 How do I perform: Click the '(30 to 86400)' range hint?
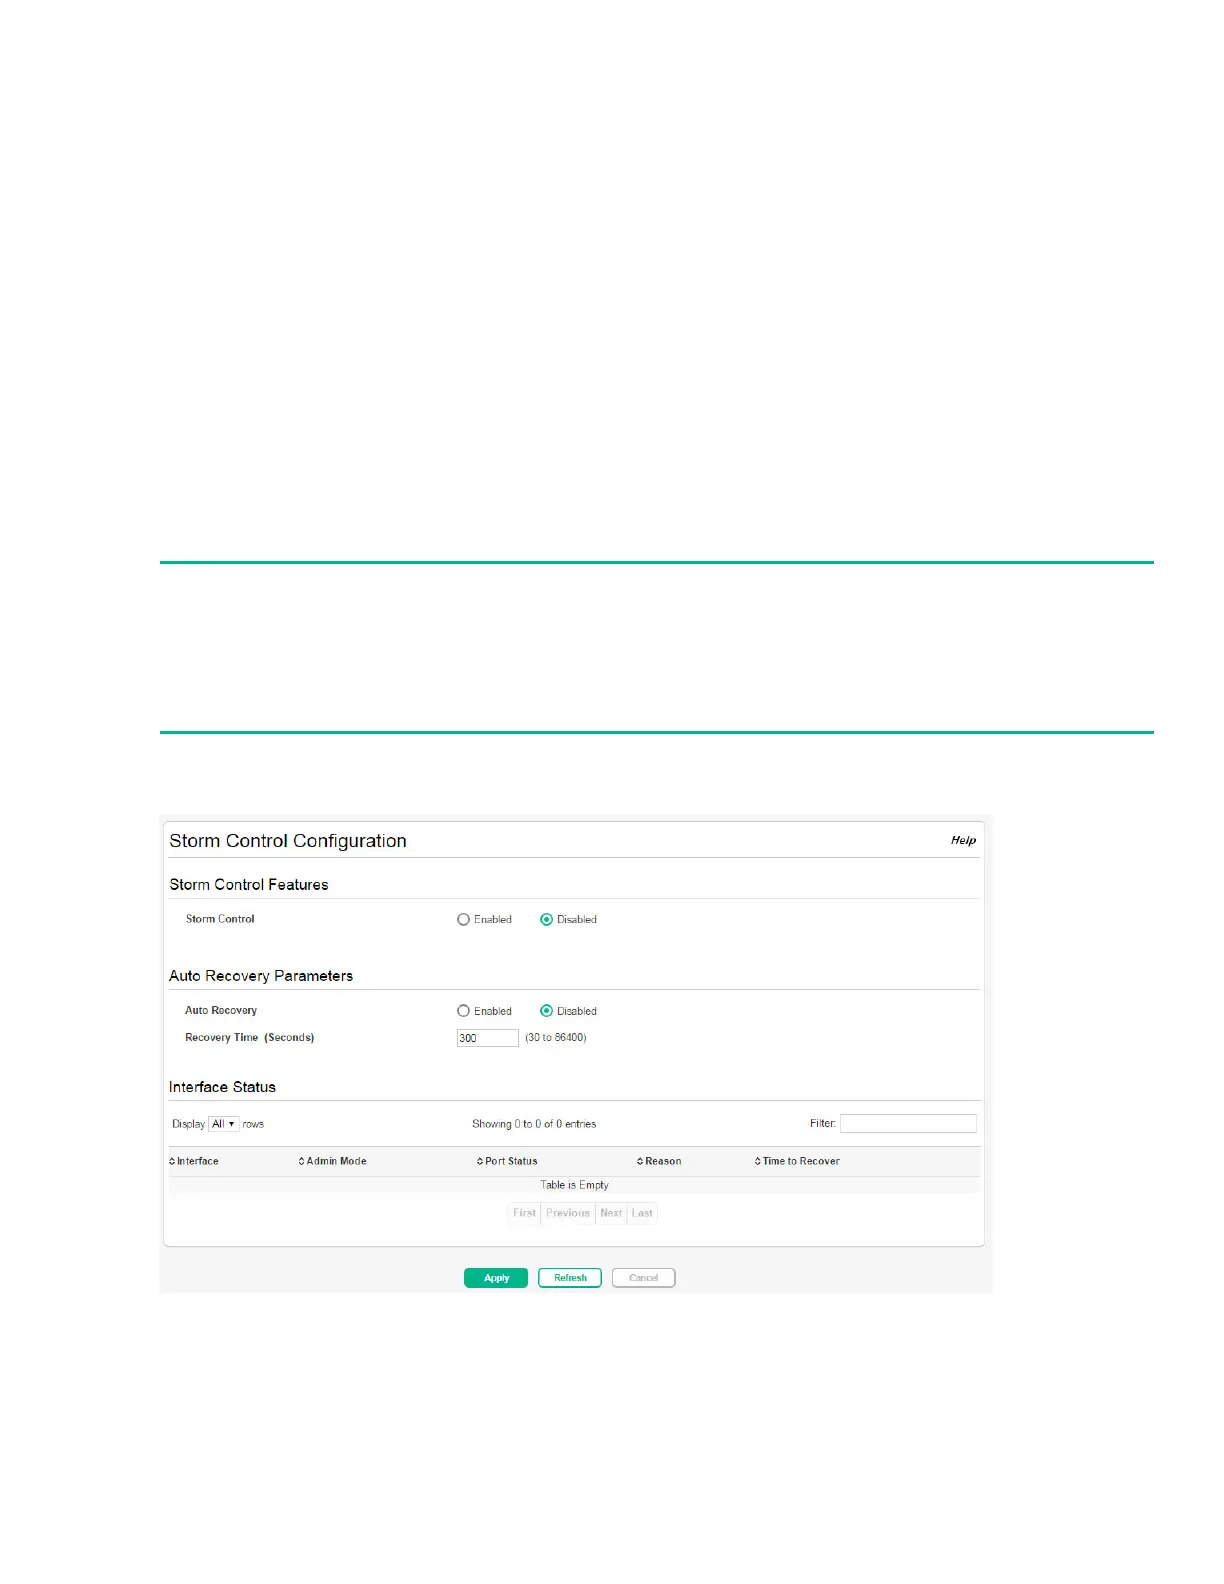tap(556, 1037)
